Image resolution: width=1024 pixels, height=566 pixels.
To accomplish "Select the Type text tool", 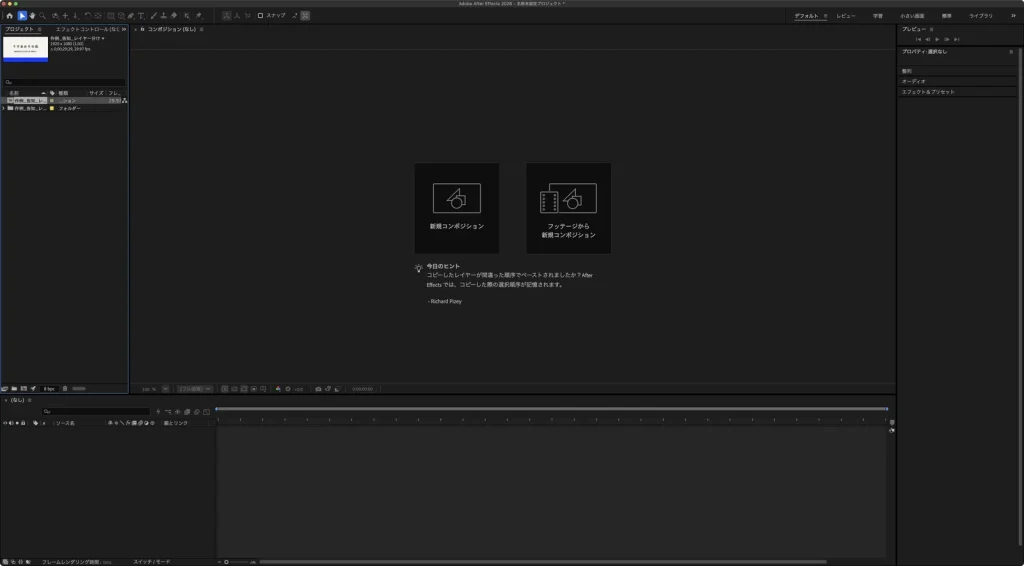I will point(141,16).
